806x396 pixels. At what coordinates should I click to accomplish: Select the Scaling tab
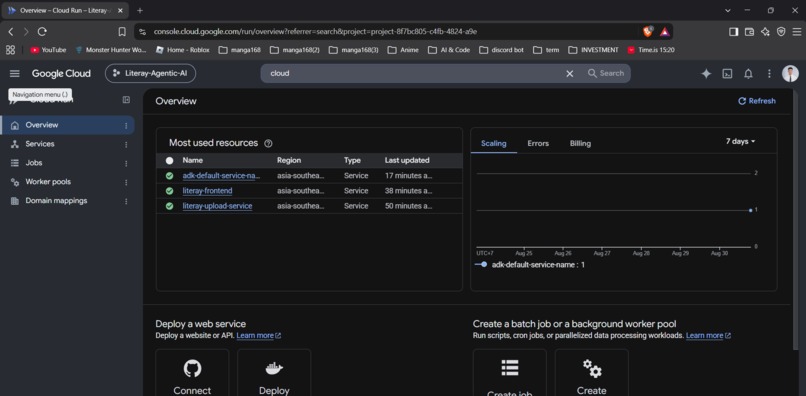[x=493, y=143]
